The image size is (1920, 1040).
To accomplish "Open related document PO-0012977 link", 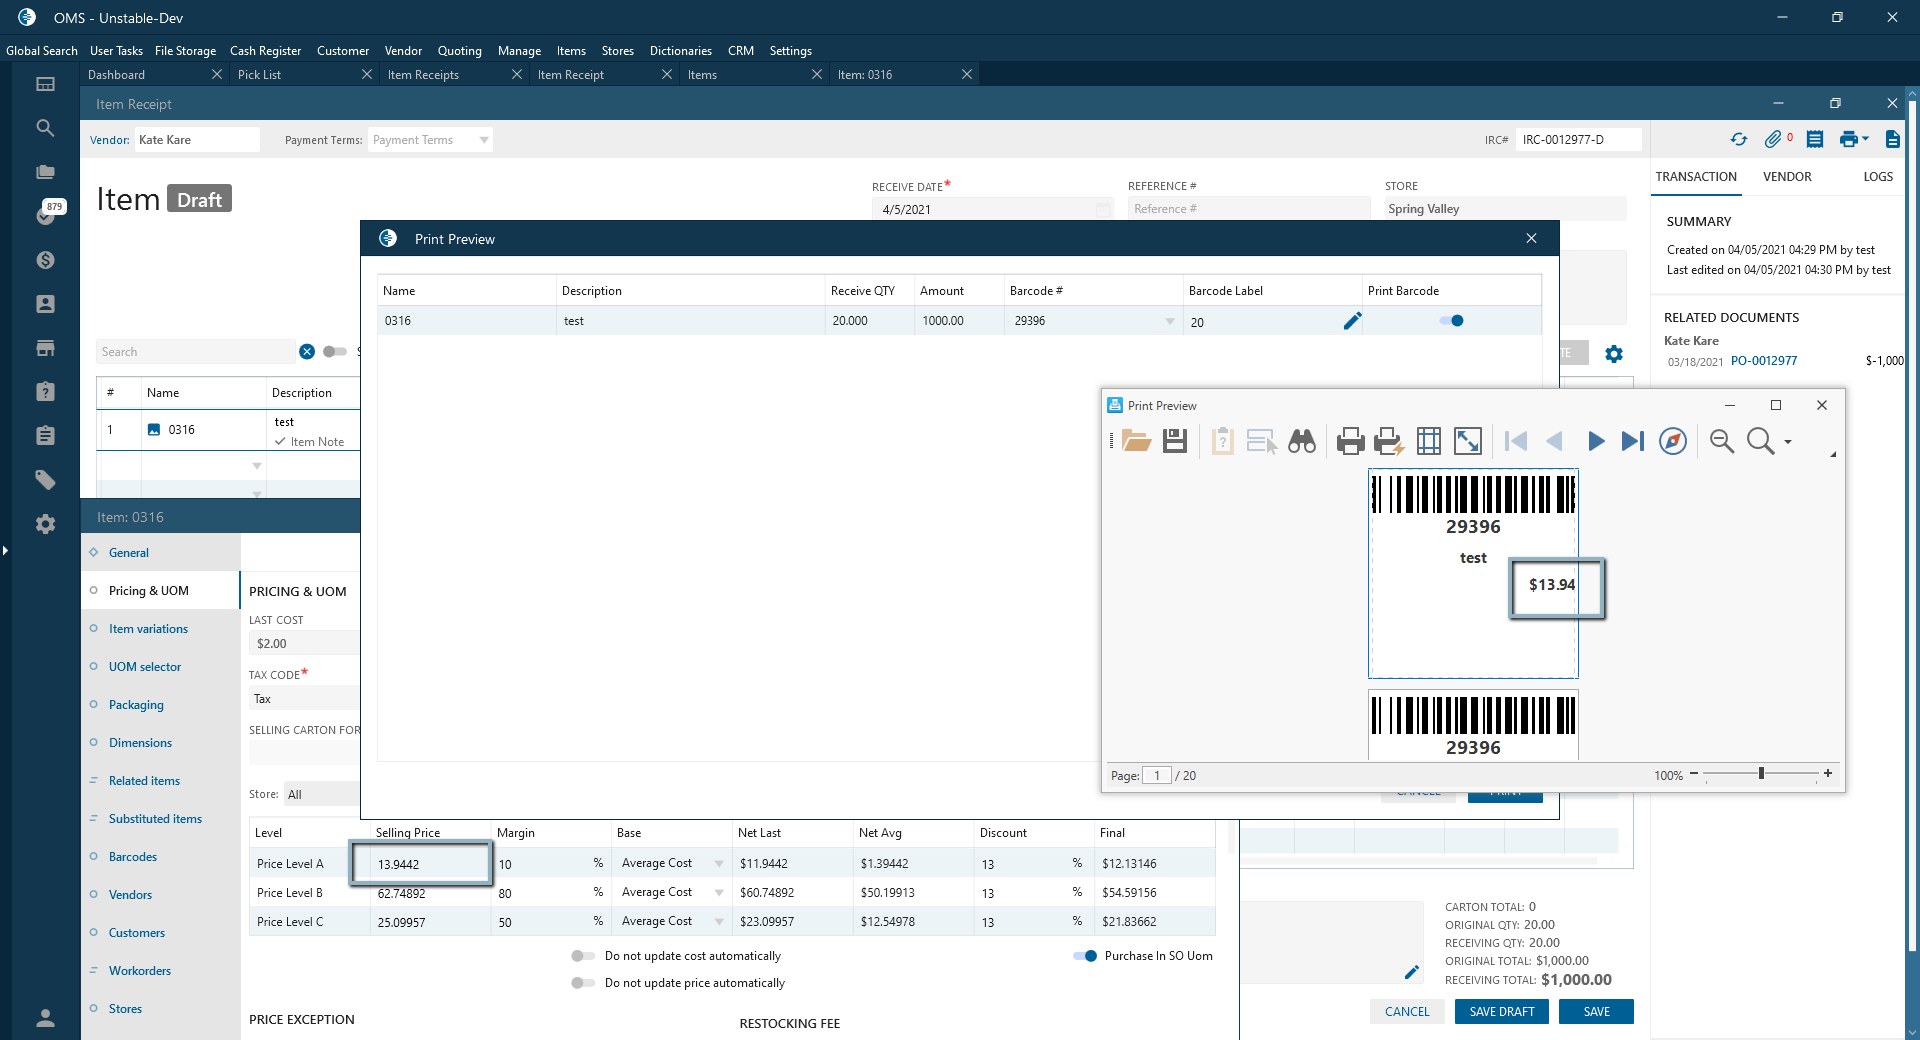I will tap(1764, 361).
